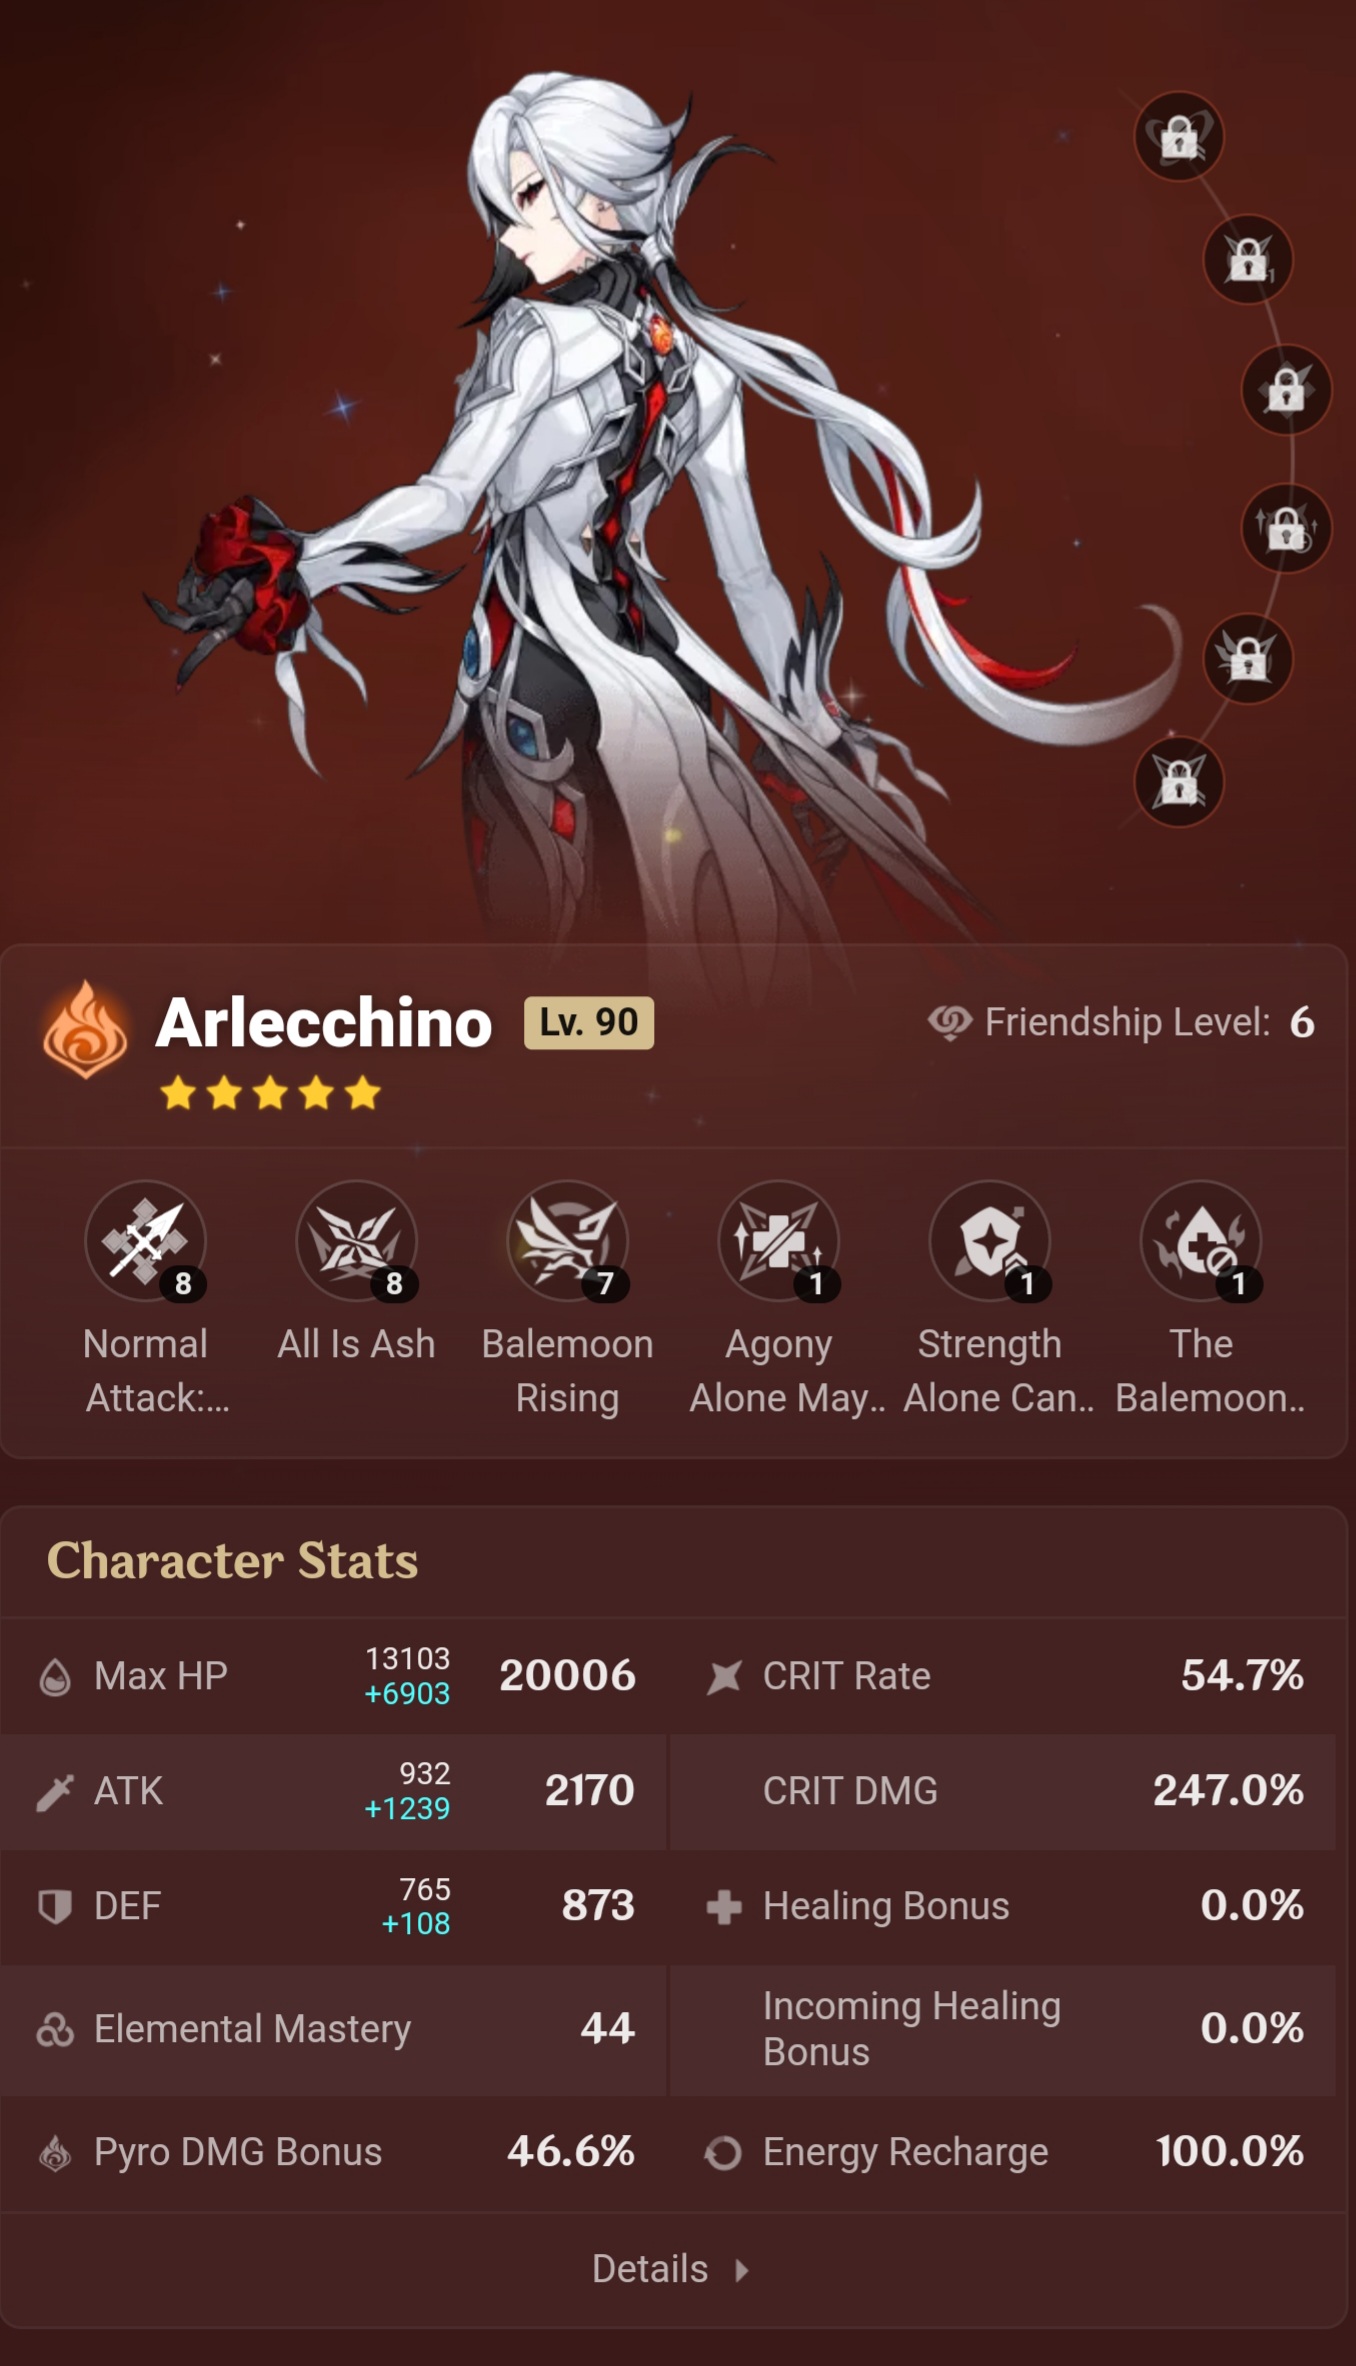Select the CRIT DMG stat row
Screen dimensions: 1356x2366
pyautogui.click(x=1003, y=1791)
